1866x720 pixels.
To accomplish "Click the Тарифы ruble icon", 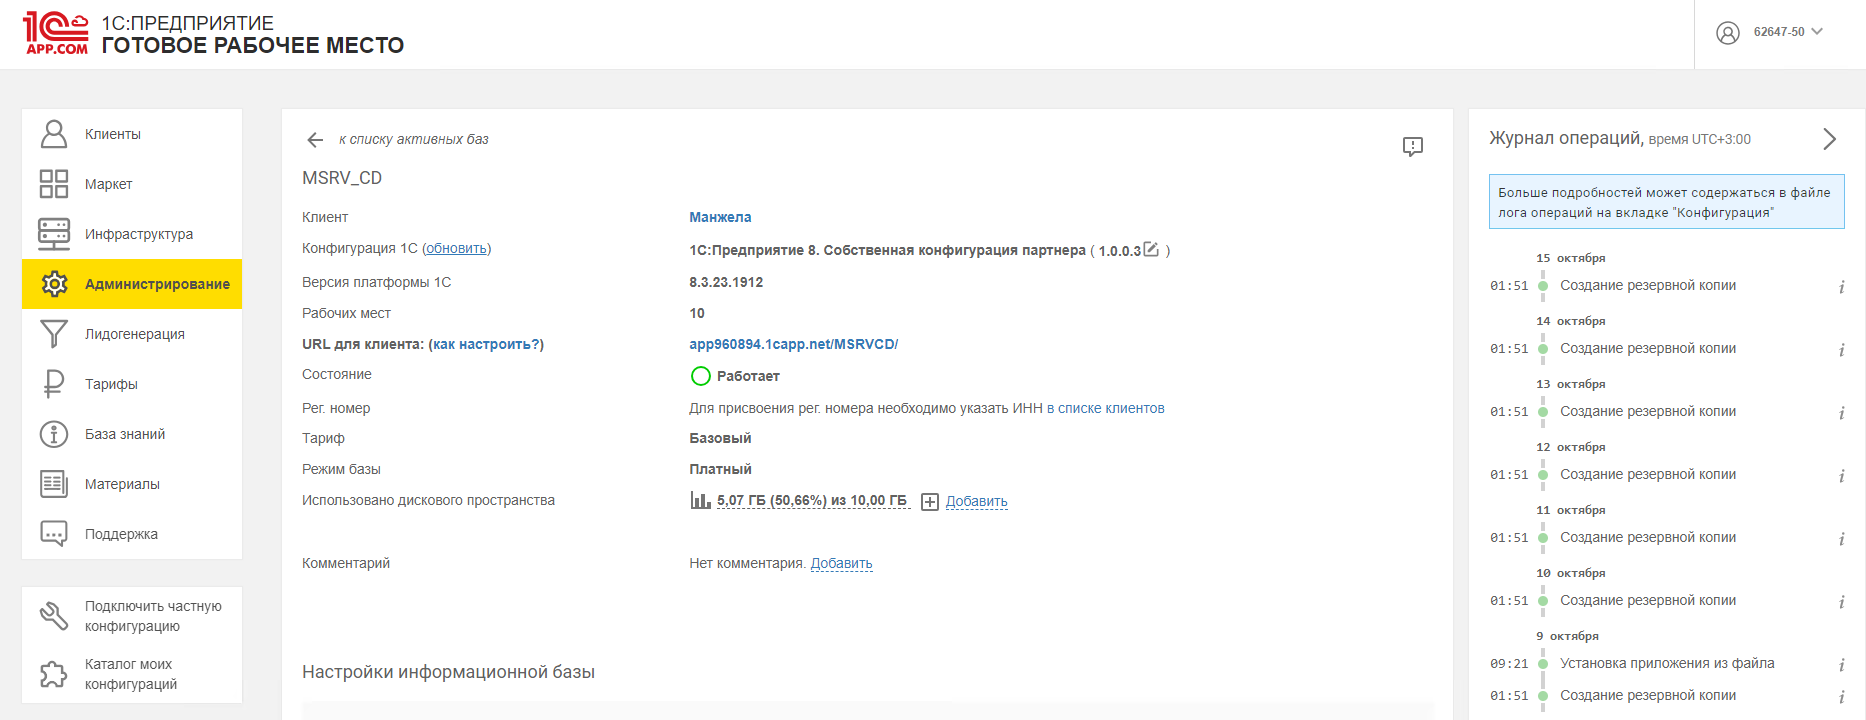I will coord(54,384).
